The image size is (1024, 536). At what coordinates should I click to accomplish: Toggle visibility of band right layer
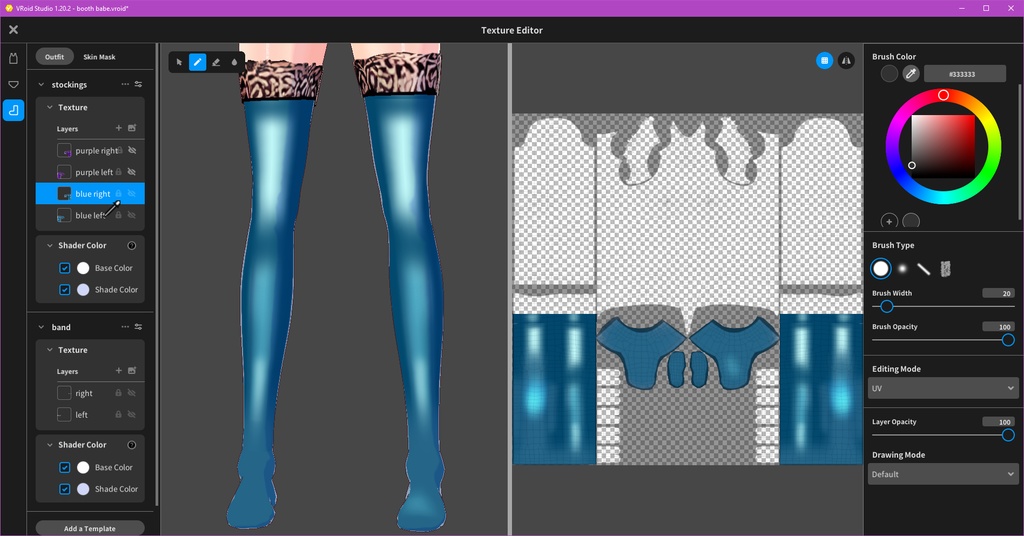[x=132, y=393]
